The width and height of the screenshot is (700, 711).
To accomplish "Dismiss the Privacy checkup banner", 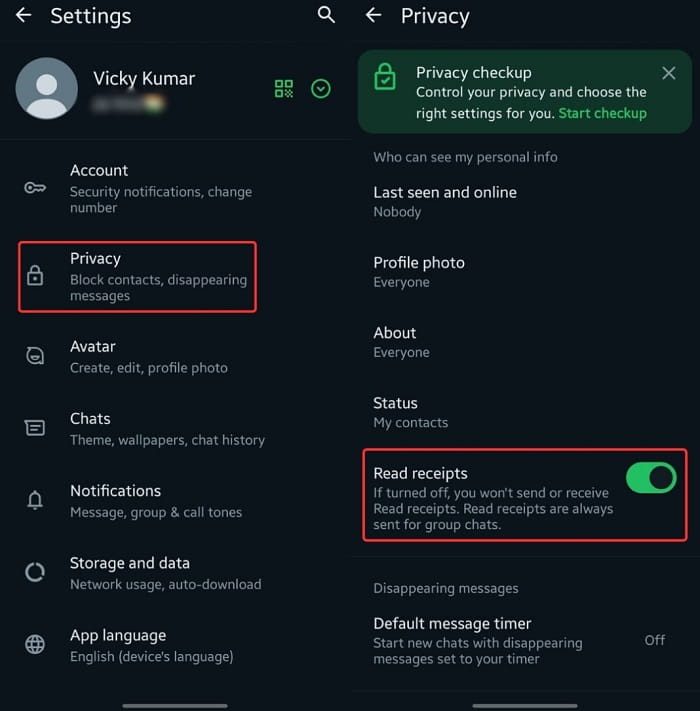I will pos(669,73).
